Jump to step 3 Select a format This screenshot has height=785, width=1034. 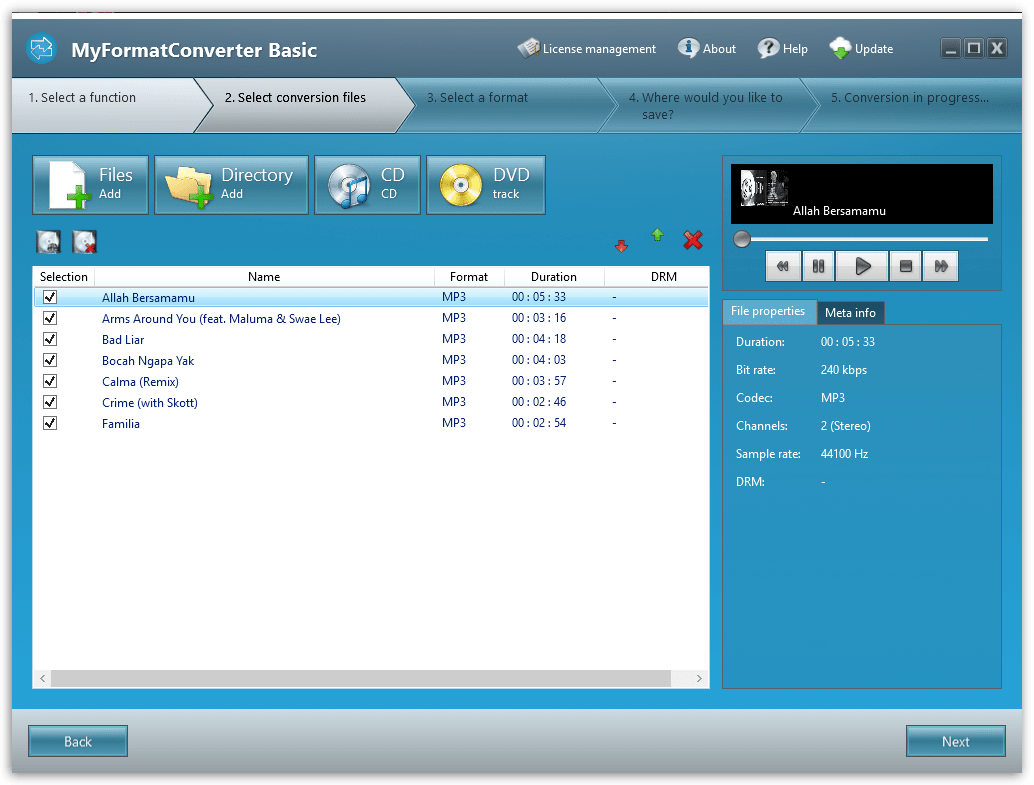pos(505,106)
